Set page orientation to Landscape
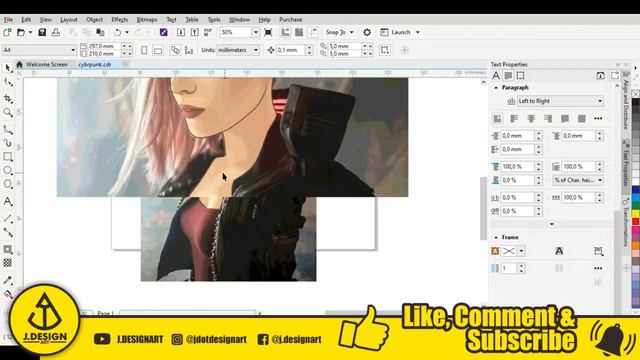 (158, 50)
